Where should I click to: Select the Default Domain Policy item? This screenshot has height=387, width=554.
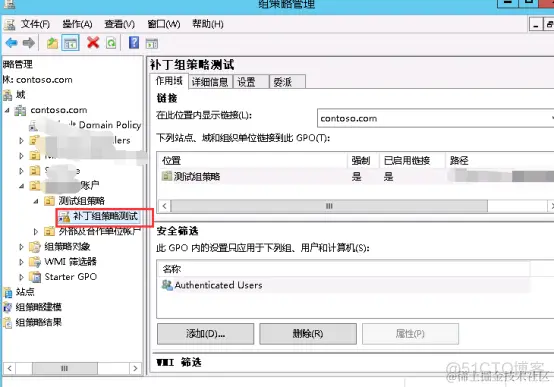pos(110,125)
